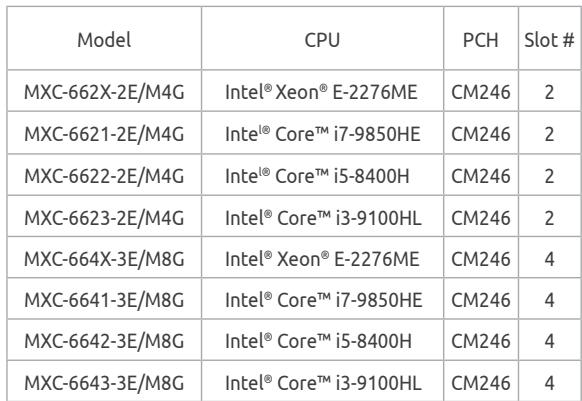Click the CPU column header
Screen dimensions: 582x401
(322, 40)
